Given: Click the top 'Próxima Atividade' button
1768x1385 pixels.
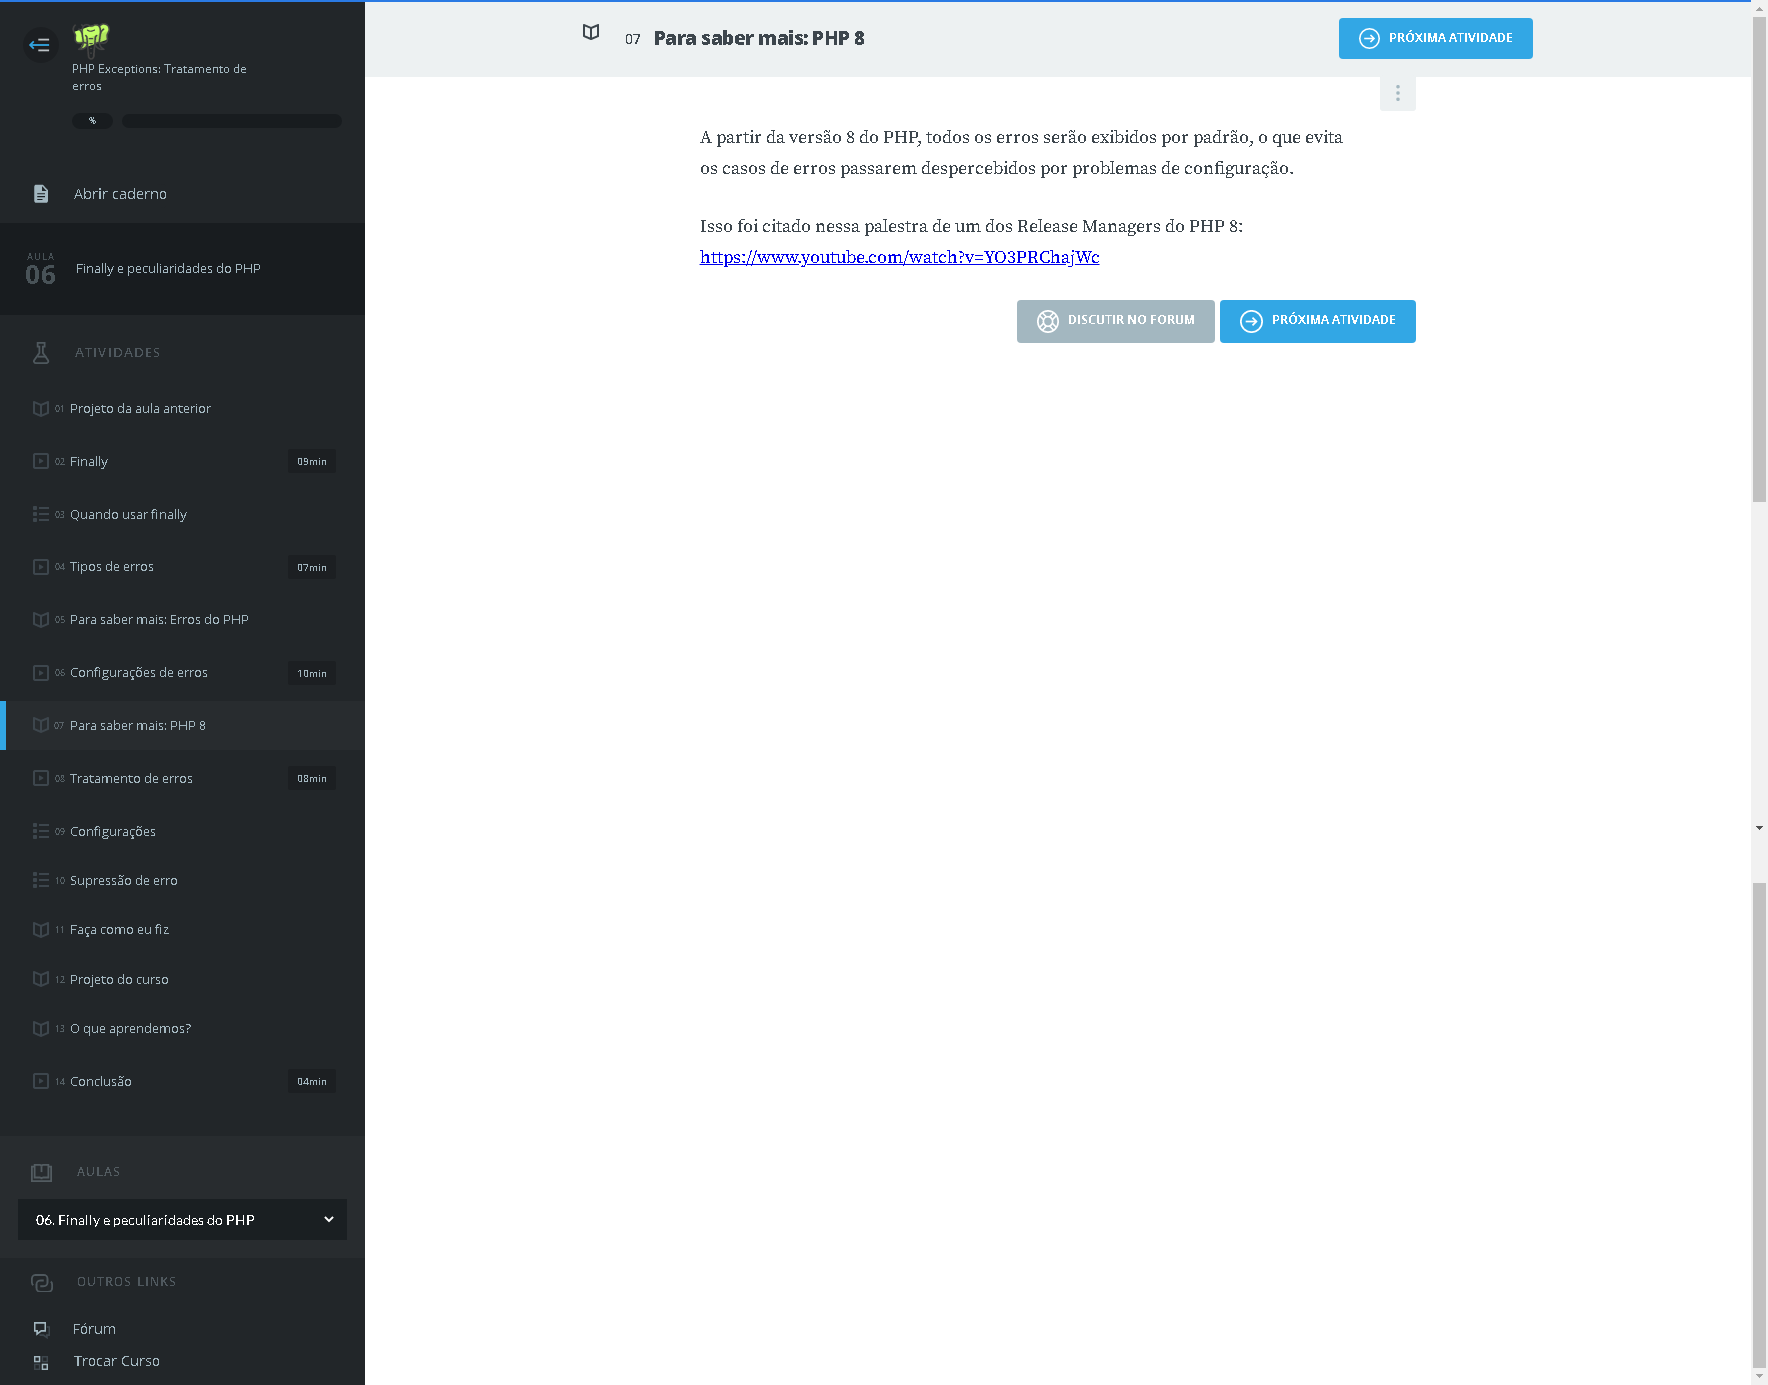Looking at the screenshot, I should pyautogui.click(x=1435, y=39).
